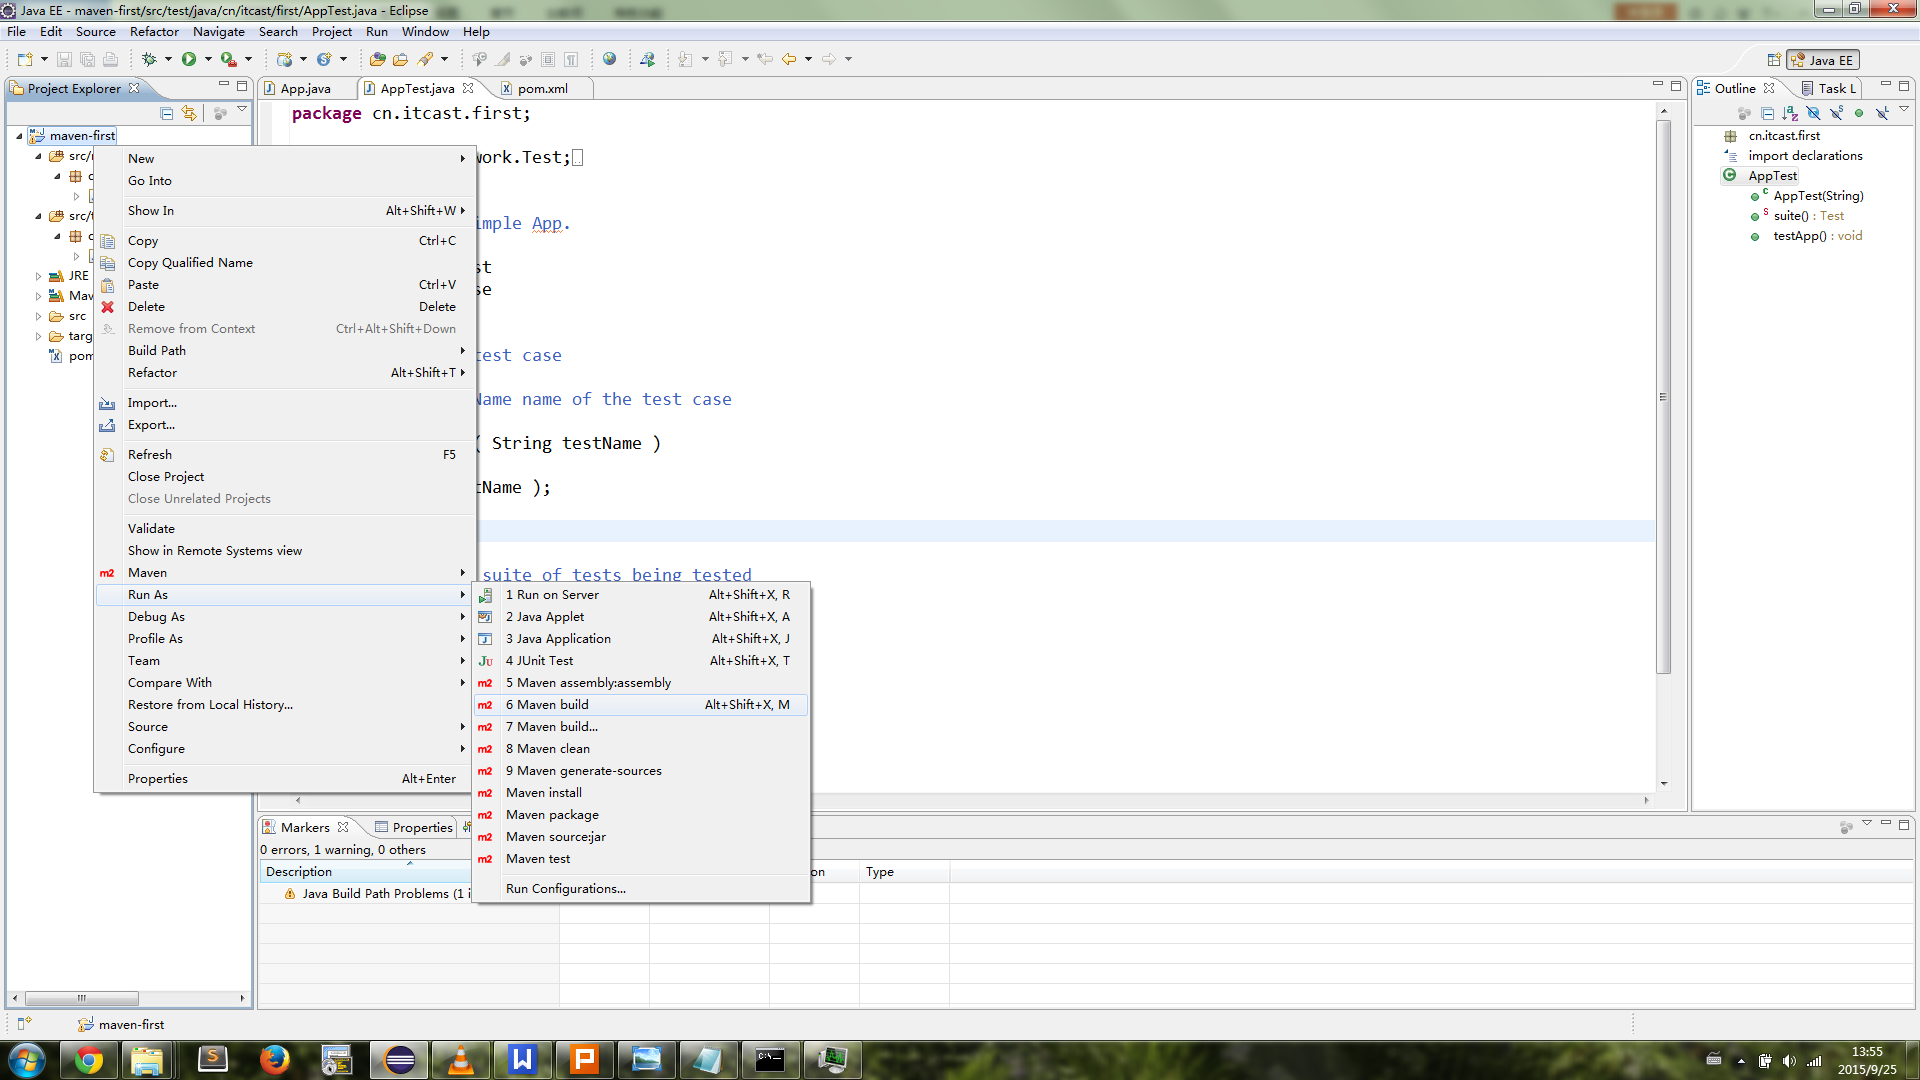Screen dimensions: 1920x1080
Task: Click the Debug bug icon in toolbar
Action: (x=149, y=59)
